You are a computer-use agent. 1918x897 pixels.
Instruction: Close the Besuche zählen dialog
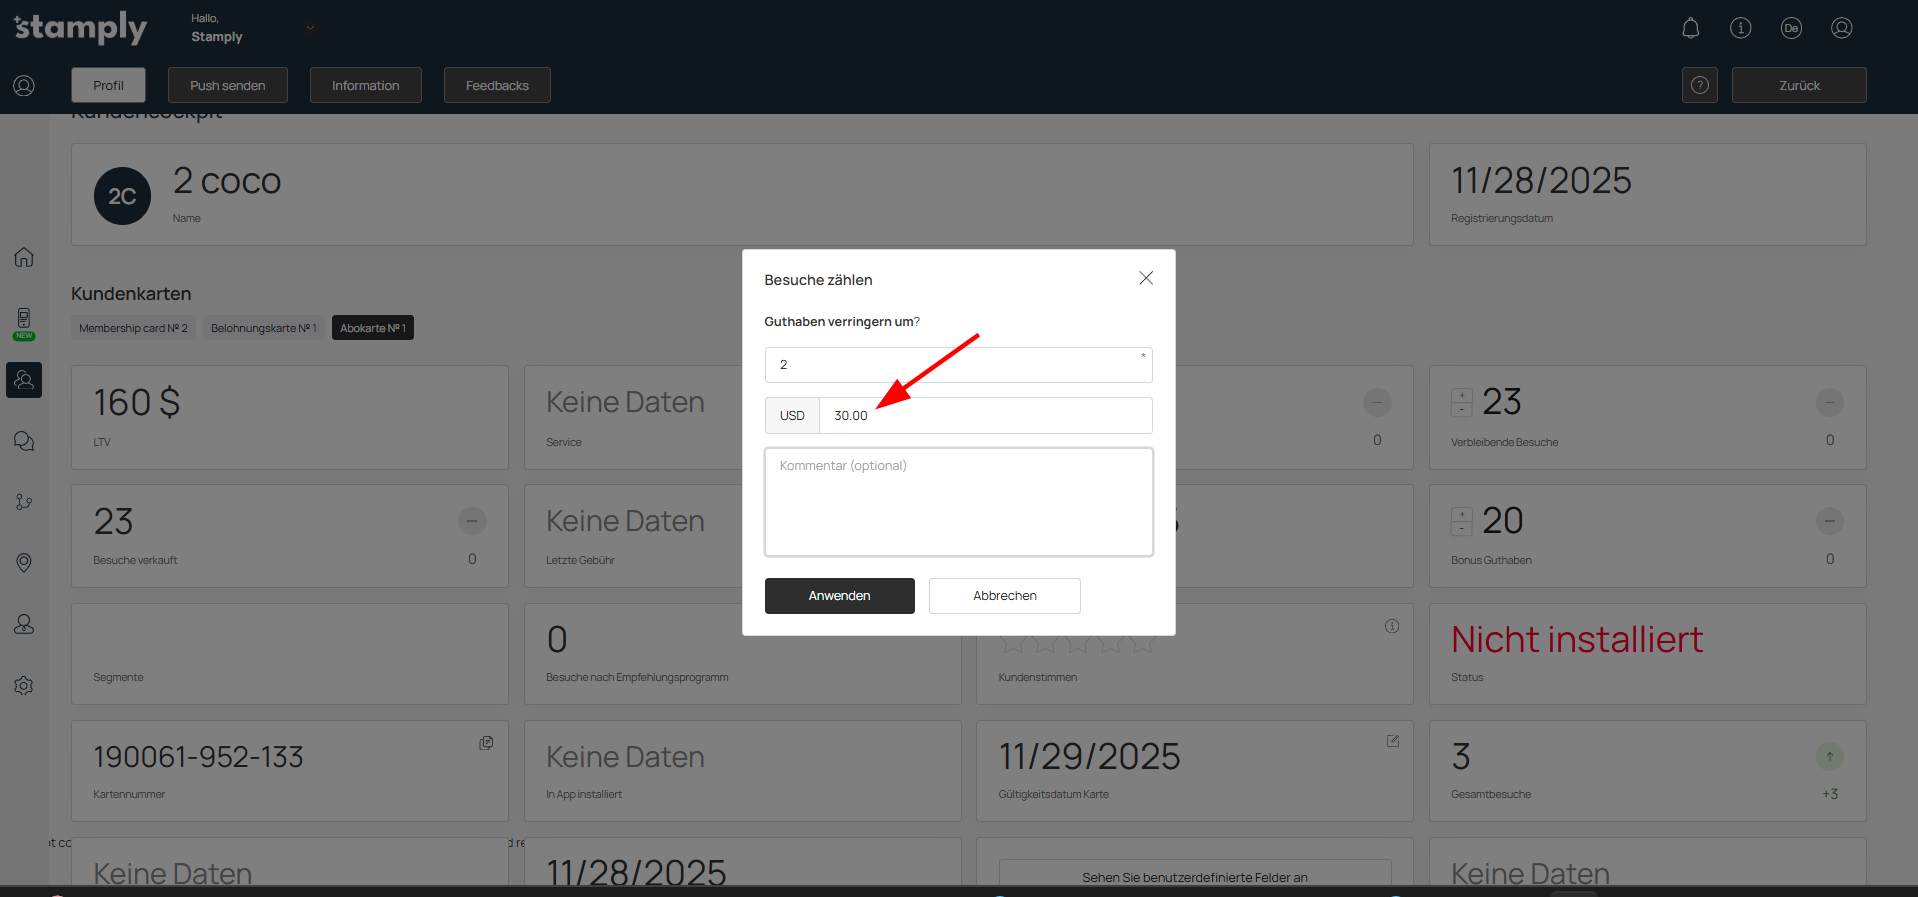pos(1146,278)
